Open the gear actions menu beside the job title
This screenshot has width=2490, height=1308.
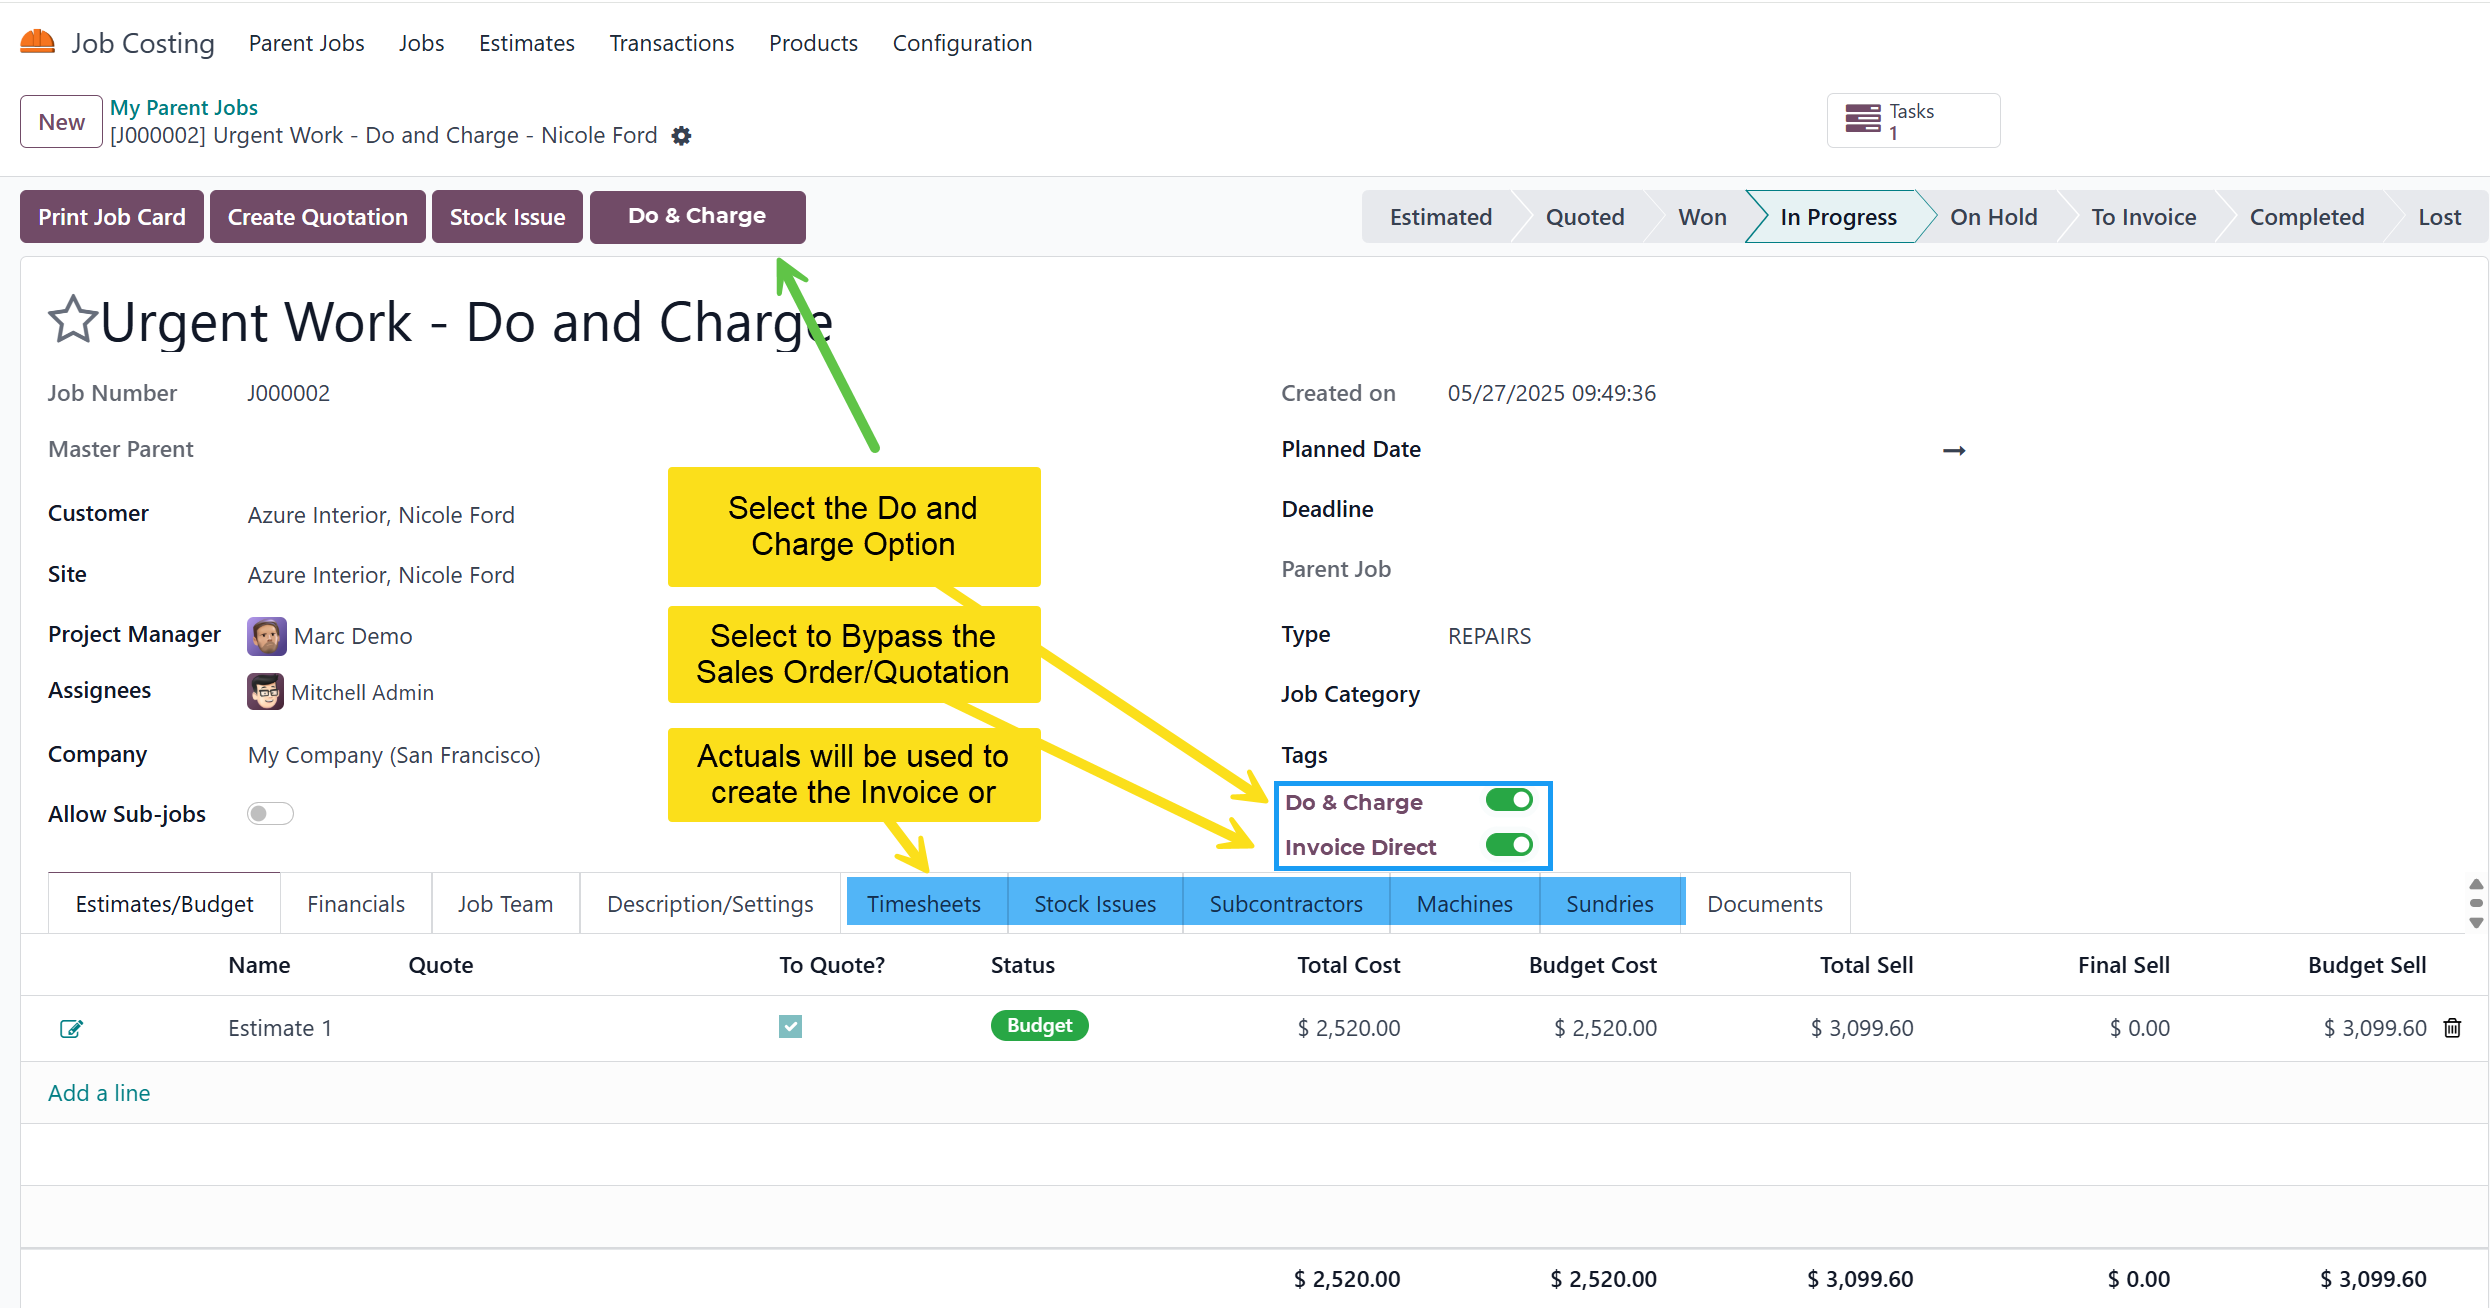pos(681,136)
